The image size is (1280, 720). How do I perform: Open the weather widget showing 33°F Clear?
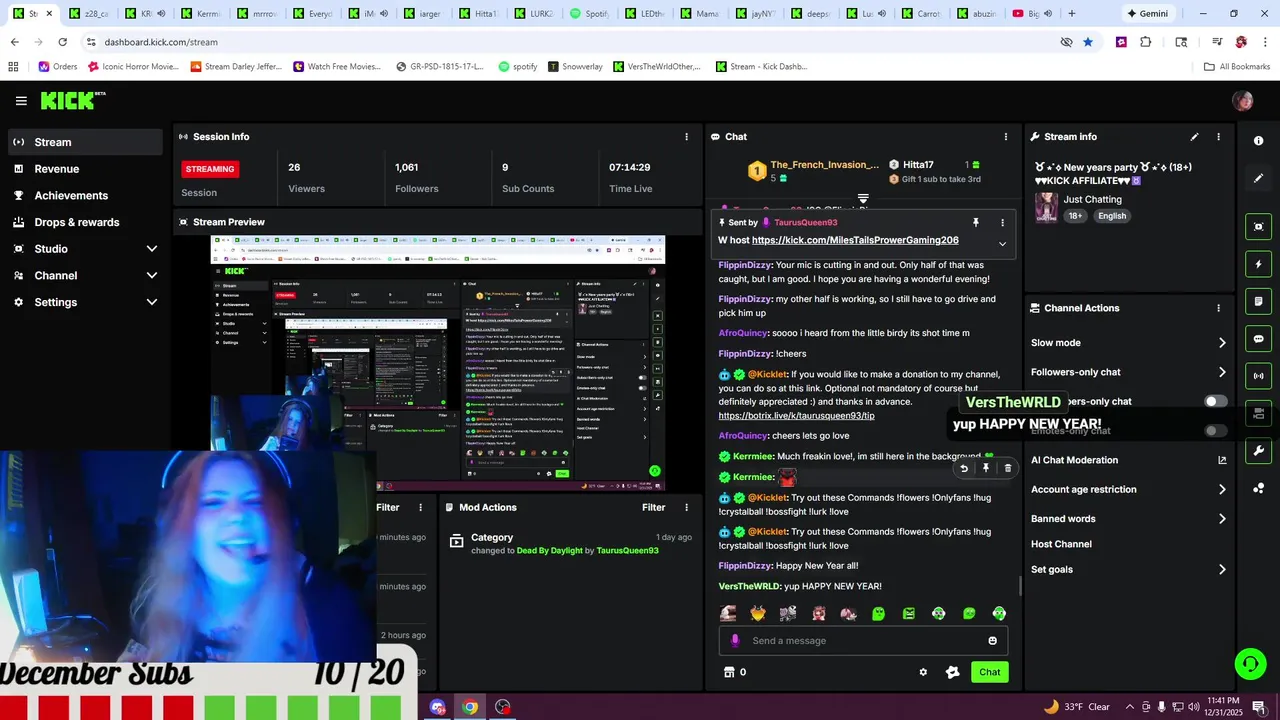(x=1076, y=707)
